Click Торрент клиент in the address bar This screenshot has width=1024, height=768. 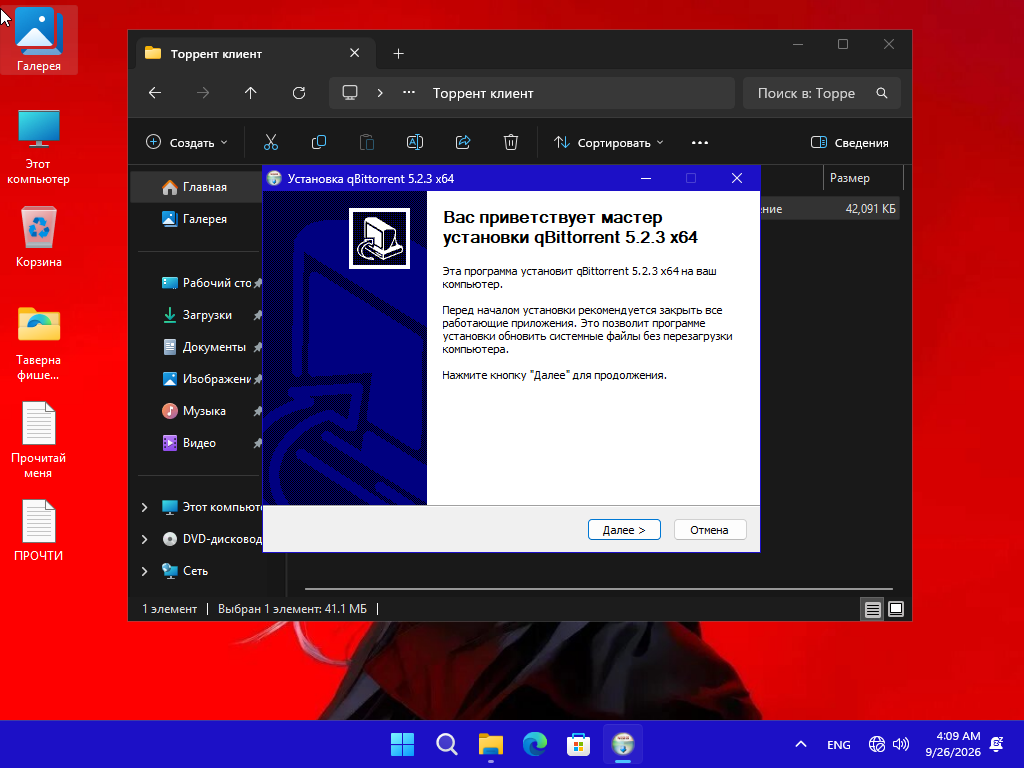pyautogui.click(x=483, y=93)
